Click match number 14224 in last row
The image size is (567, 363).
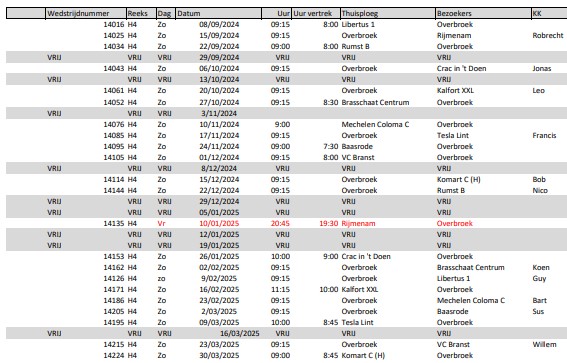(x=114, y=355)
